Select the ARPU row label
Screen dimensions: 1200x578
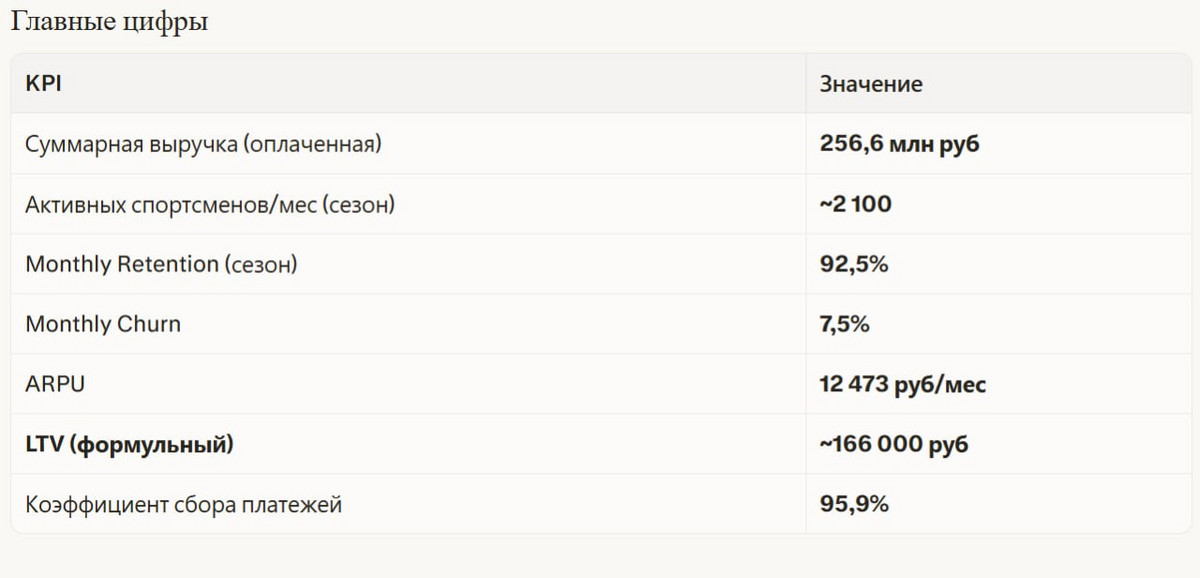[56, 384]
